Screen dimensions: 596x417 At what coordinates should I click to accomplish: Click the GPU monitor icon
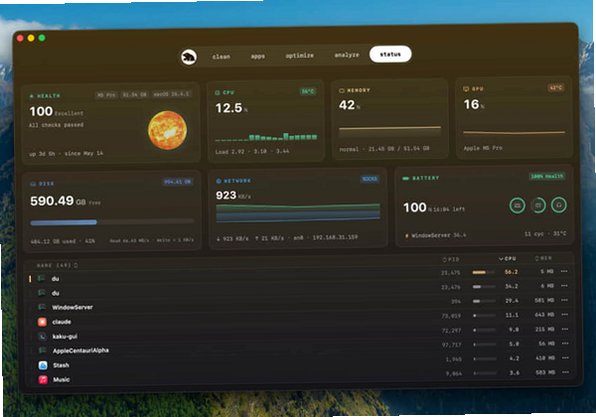(466, 89)
